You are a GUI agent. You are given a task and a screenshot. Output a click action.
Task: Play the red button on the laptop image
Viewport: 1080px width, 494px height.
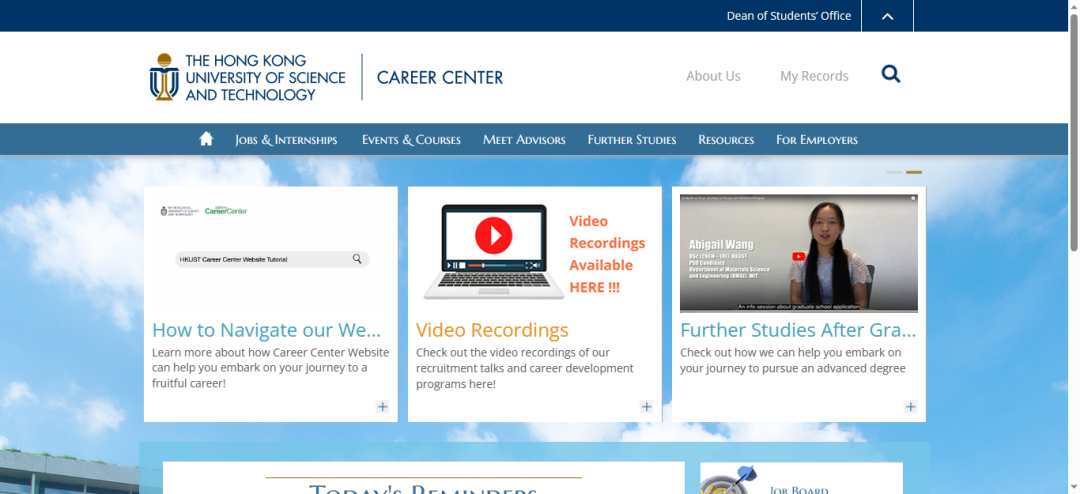click(493, 236)
